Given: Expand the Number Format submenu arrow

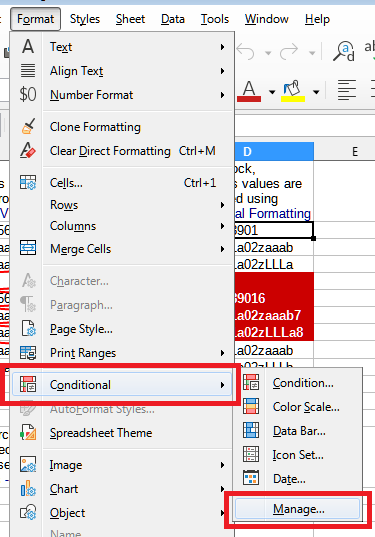Looking at the screenshot, I should click(x=223, y=95).
